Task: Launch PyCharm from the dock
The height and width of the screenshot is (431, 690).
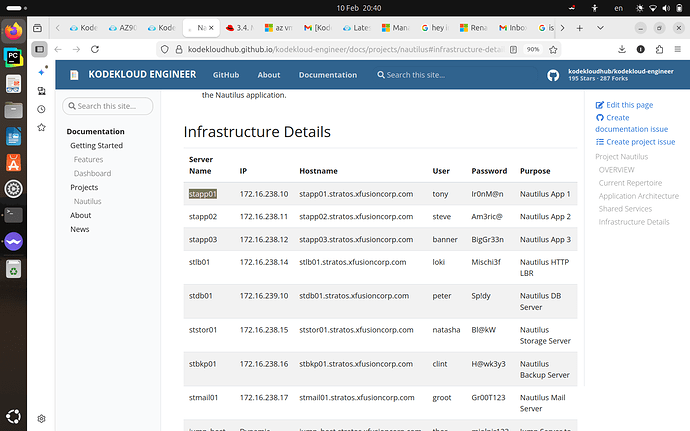Action: (13, 57)
